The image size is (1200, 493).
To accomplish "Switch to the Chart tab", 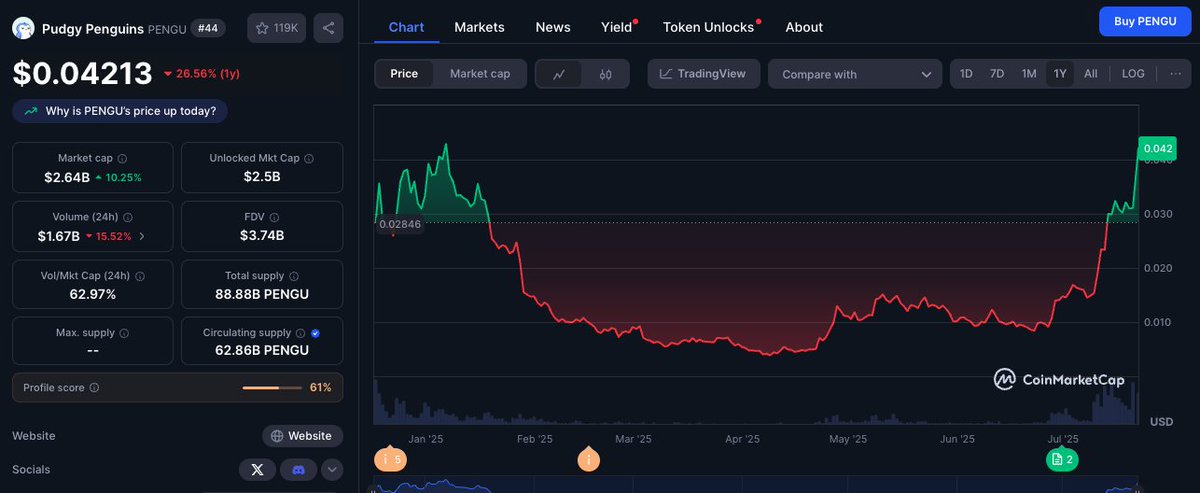I will coord(406,27).
